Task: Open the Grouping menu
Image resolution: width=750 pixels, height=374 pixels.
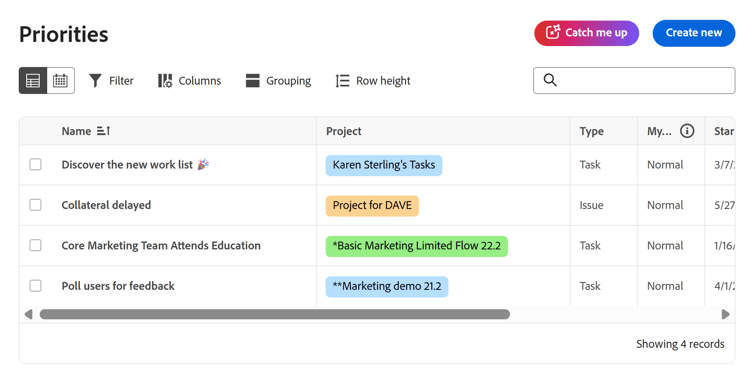Action: 278,81
